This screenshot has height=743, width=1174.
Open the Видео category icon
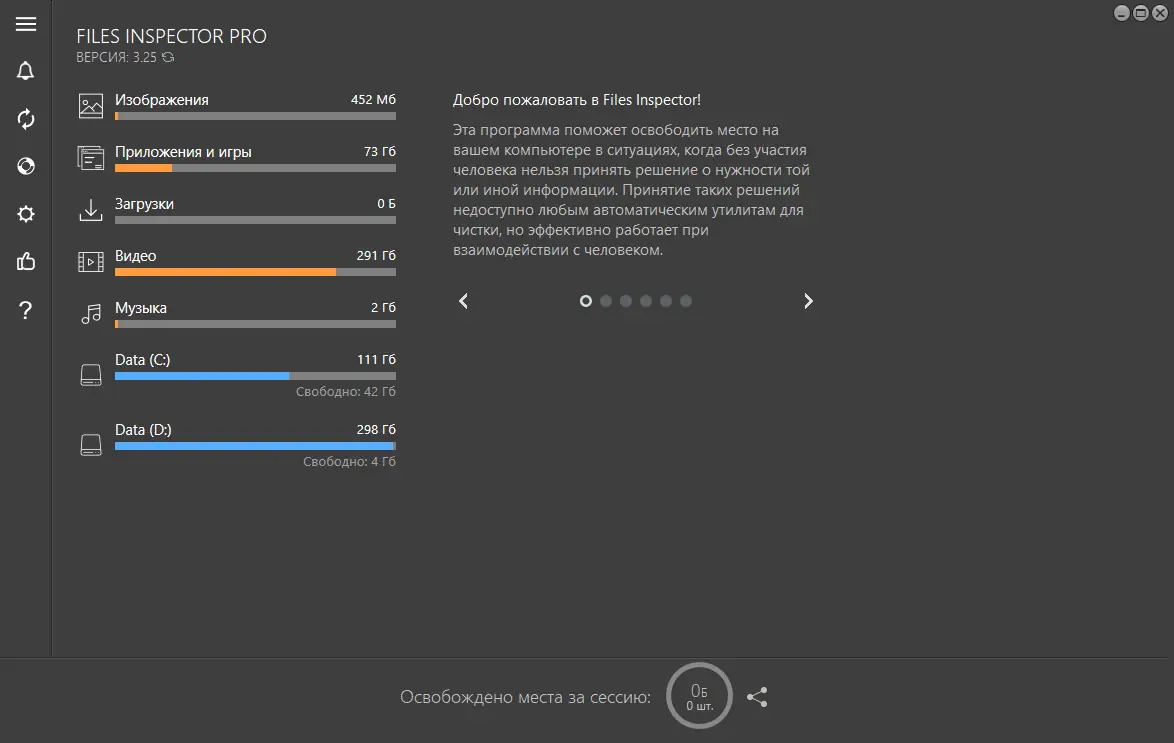point(91,260)
